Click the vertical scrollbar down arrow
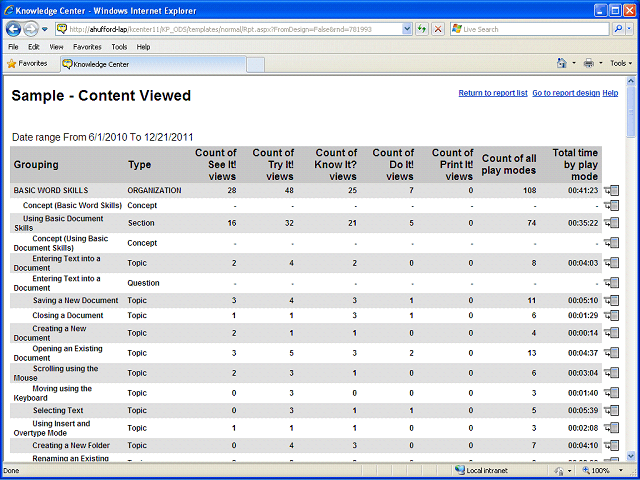Image resolution: width=640 pixels, height=480 pixels. [x=631, y=456]
